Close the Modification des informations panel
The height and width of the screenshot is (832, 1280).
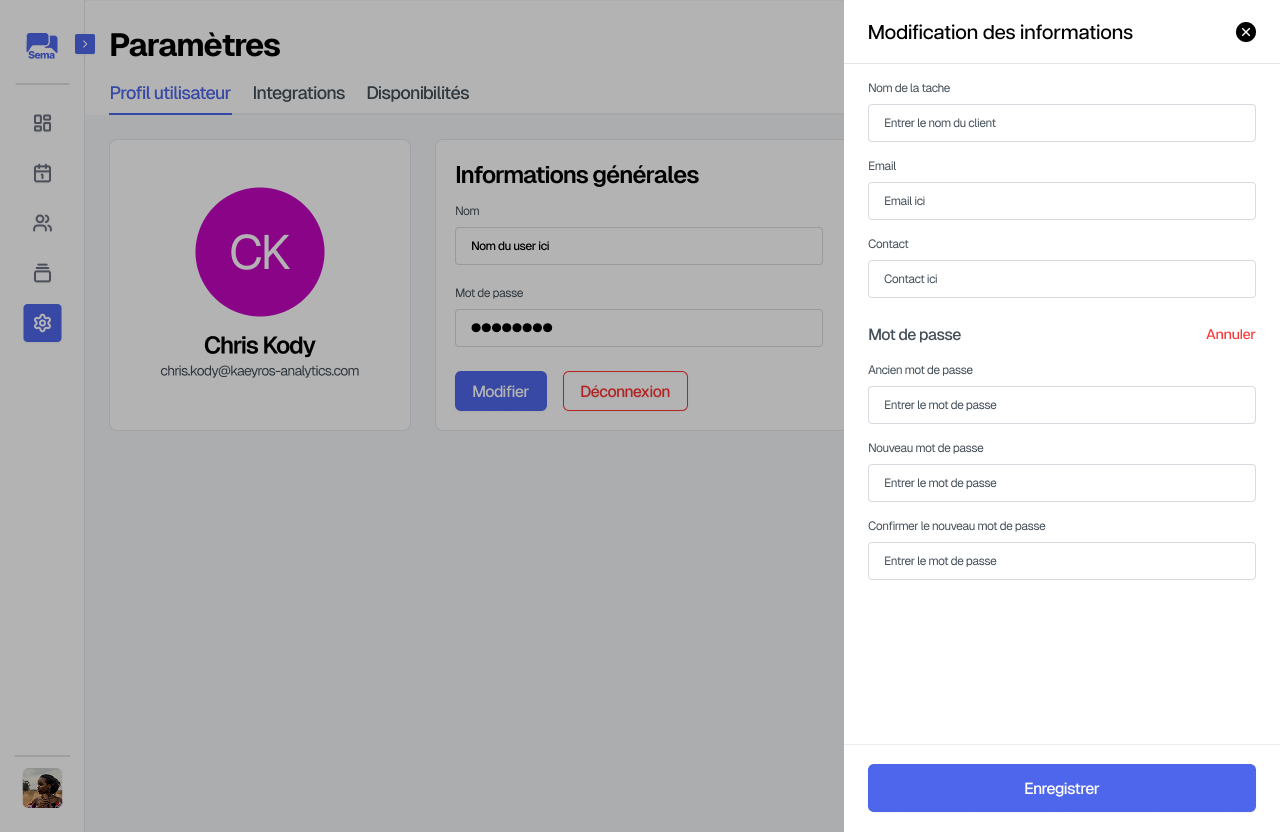coord(1246,32)
